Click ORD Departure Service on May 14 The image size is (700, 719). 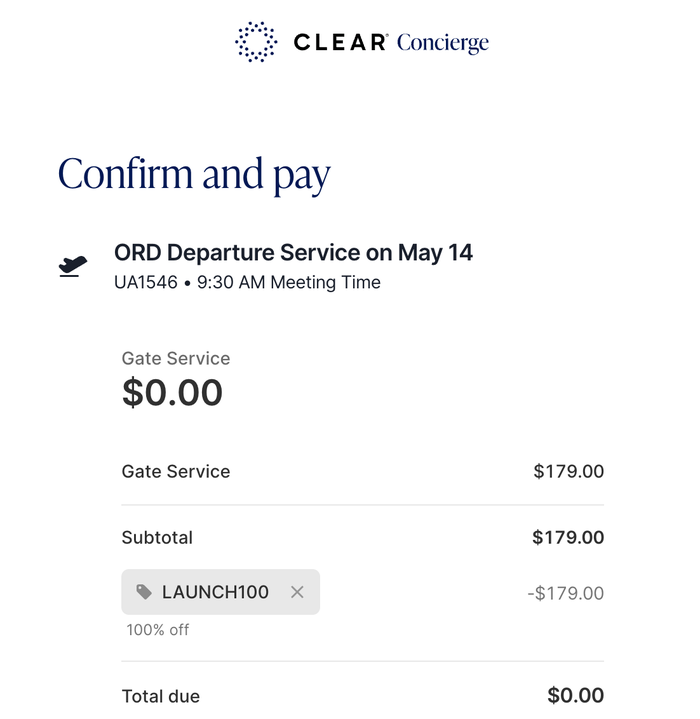[x=293, y=253]
